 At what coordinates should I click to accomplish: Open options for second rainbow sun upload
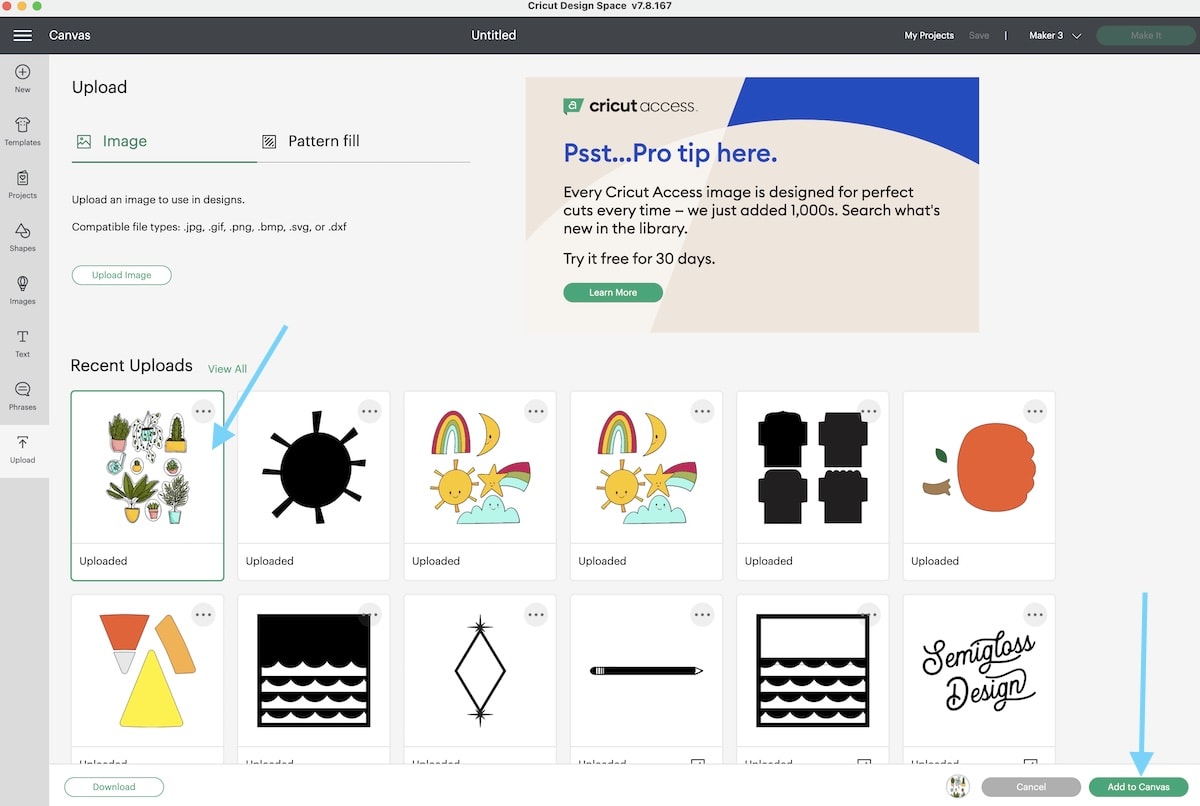pos(703,410)
